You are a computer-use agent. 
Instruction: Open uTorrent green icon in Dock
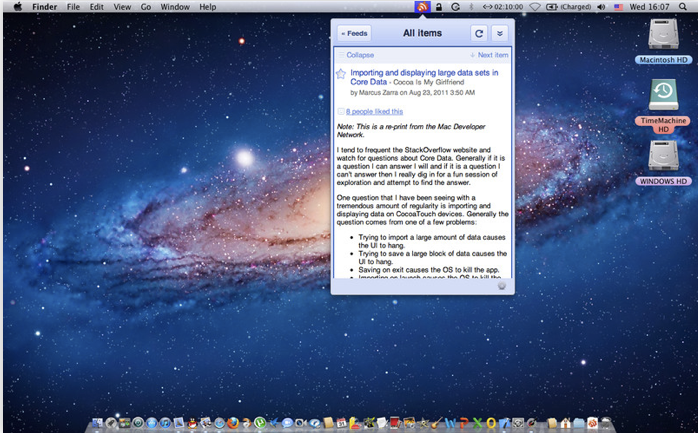(260, 423)
